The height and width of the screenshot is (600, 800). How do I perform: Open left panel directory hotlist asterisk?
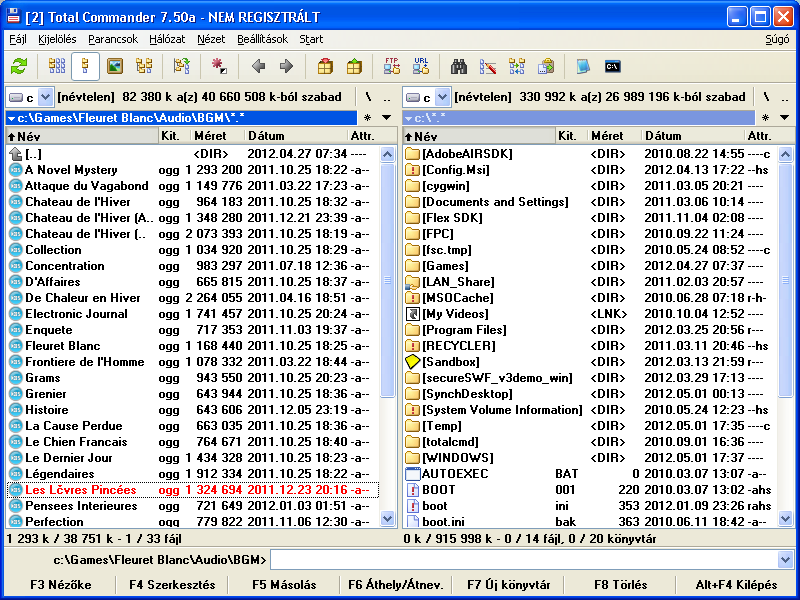(x=367, y=118)
